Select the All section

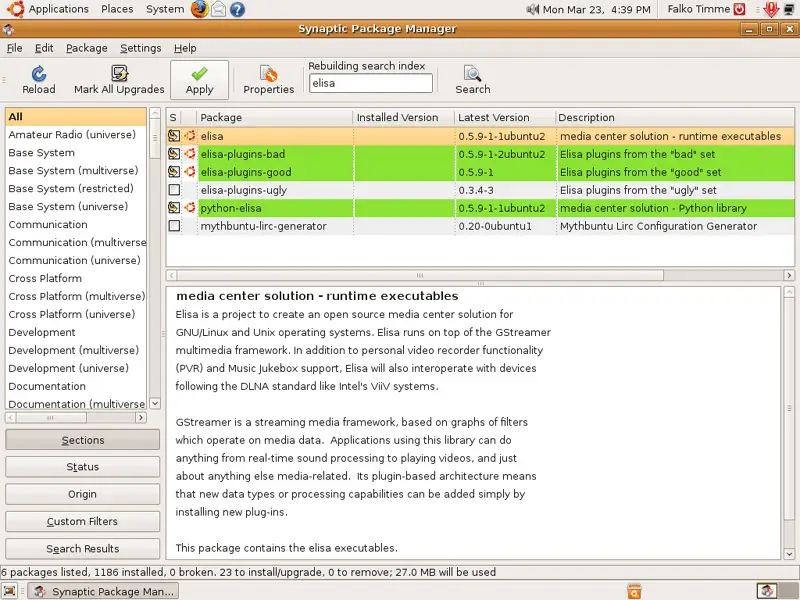pyautogui.click(x=76, y=116)
